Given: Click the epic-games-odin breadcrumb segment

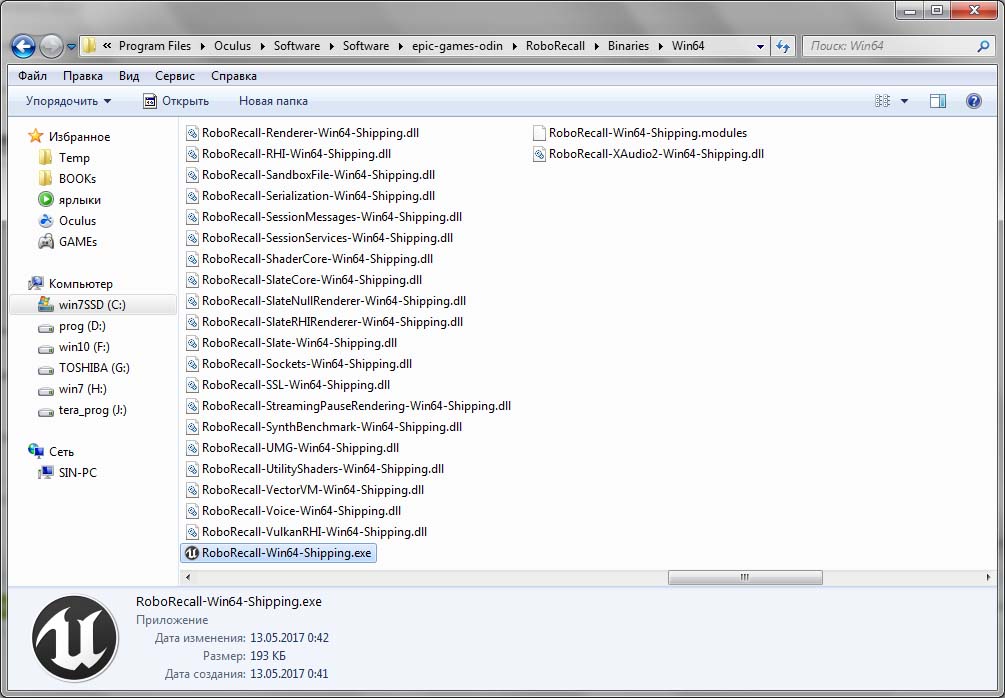Looking at the screenshot, I should point(457,46).
